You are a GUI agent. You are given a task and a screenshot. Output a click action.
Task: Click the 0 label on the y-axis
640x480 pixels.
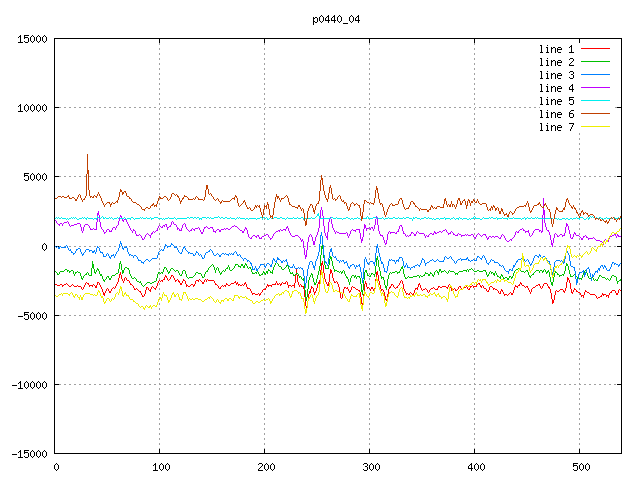tap(45, 246)
